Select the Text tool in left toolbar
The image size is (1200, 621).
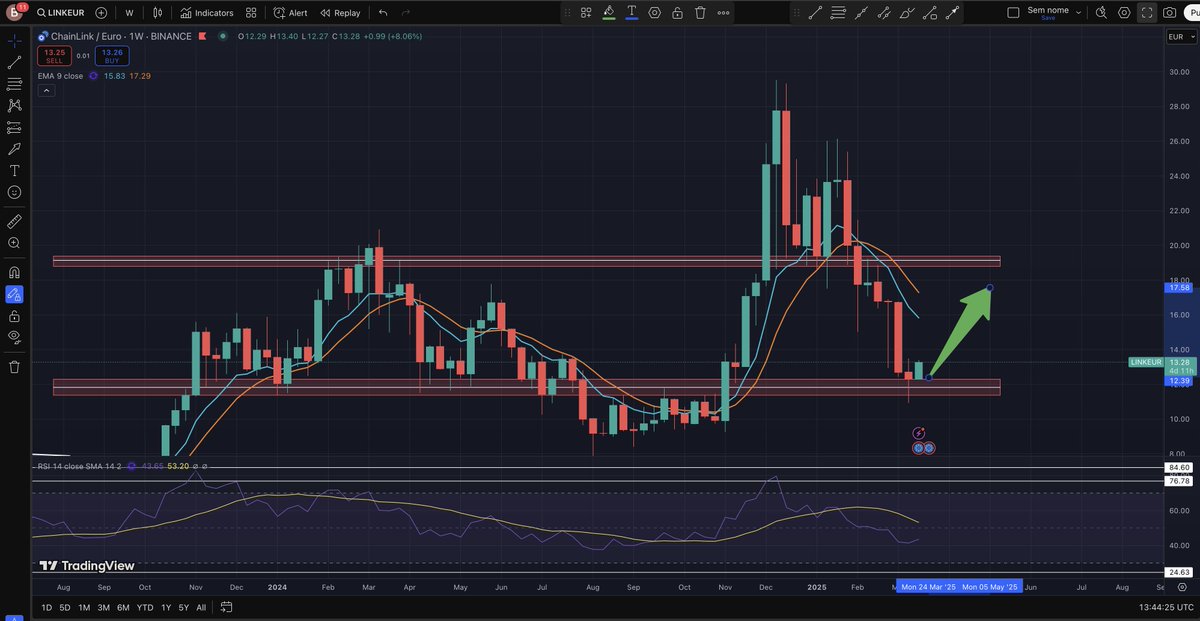(x=14, y=171)
